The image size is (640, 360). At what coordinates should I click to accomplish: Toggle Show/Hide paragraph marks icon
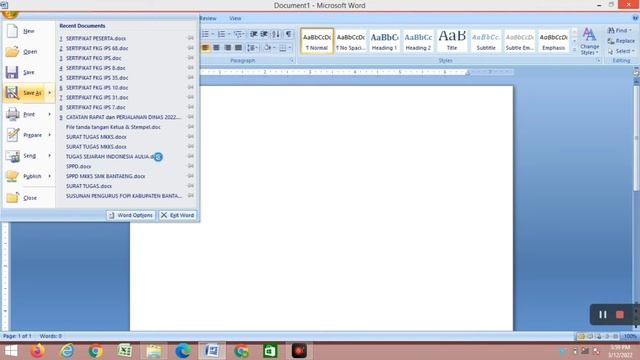pos(288,34)
